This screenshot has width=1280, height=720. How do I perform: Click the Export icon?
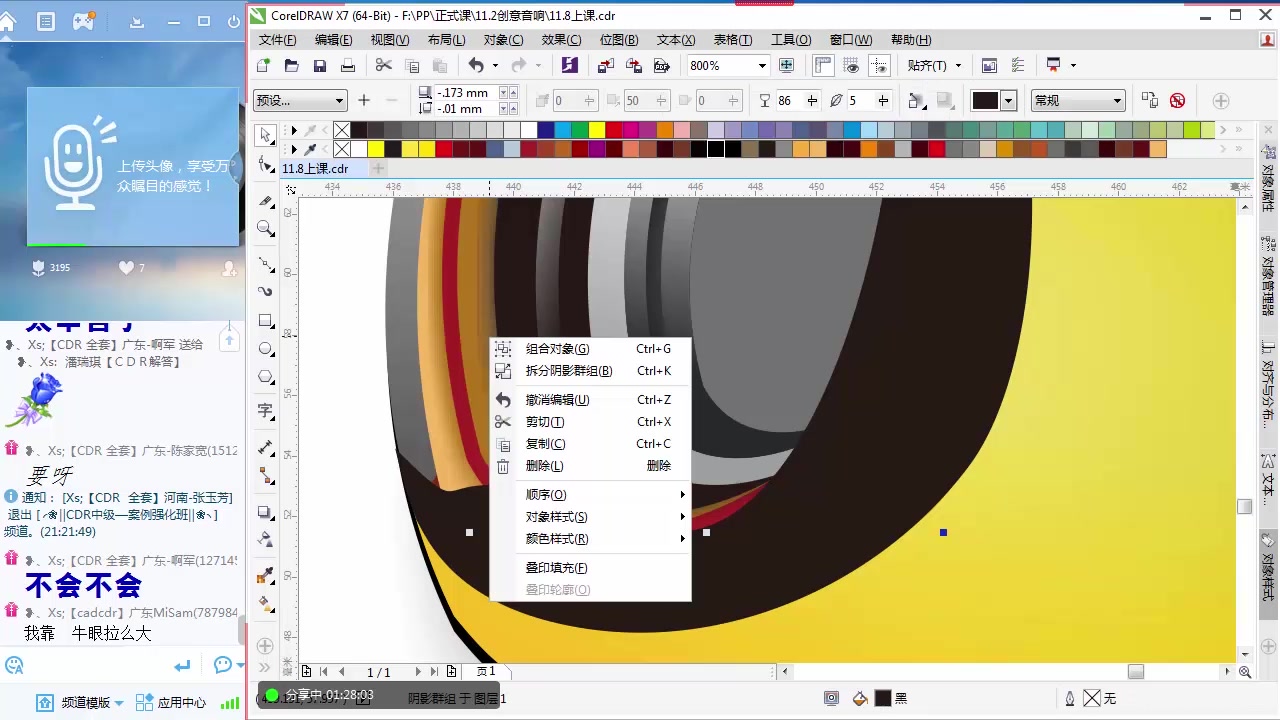pyautogui.click(x=633, y=65)
